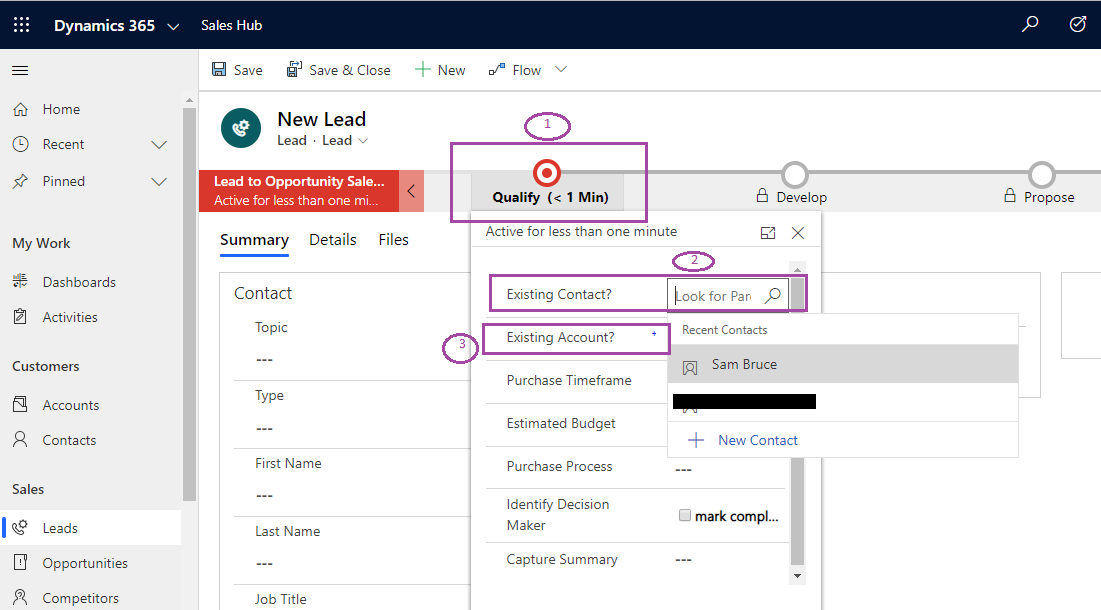The width and height of the screenshot is (1101, 610).
Task: Click the New Contact link
Action: tap(758, 440)
